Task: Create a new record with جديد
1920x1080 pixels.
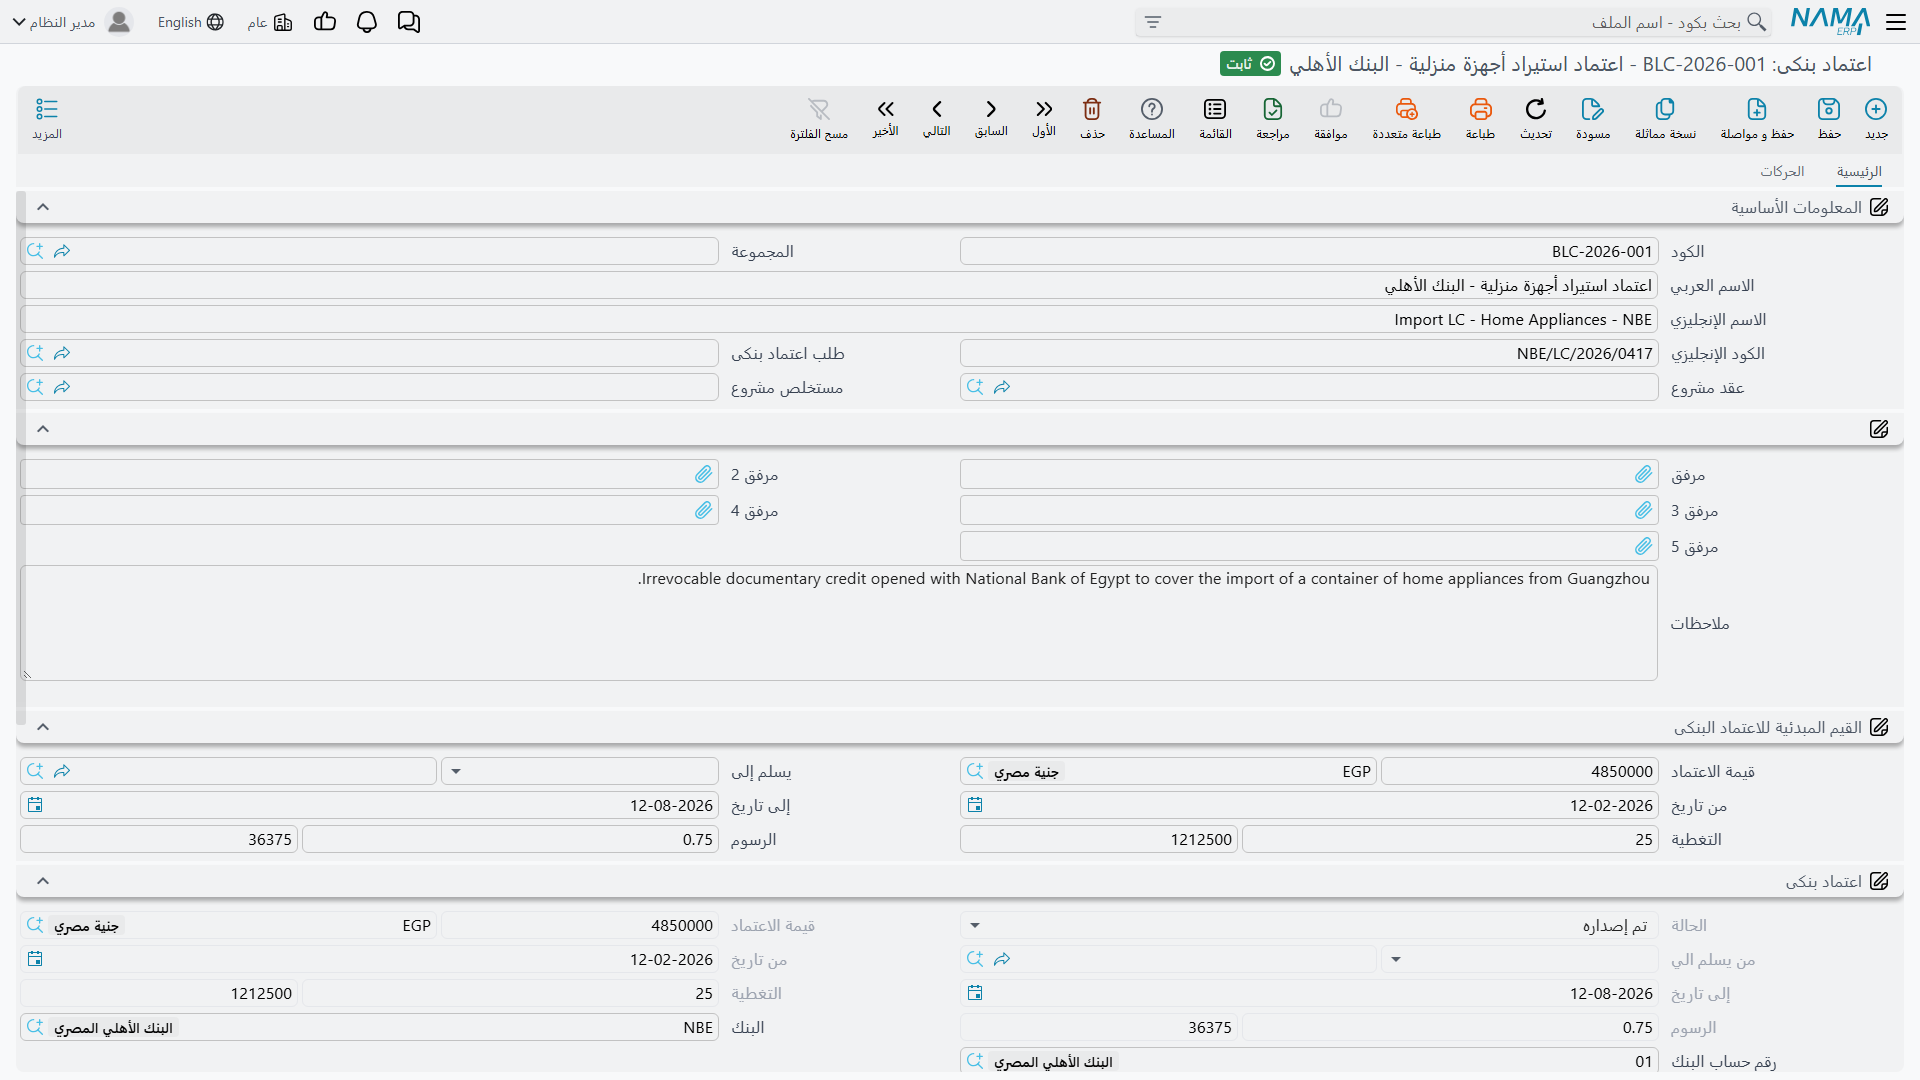Action: tap(1876, 118)
